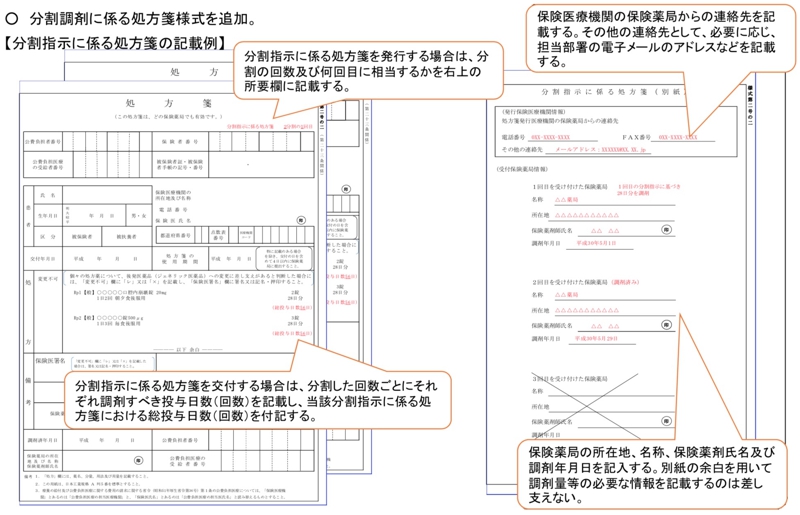This screenshot has width=800, height=515.
Task: Click the その他の連絡先 mail address field
Action: pos(600,150)
